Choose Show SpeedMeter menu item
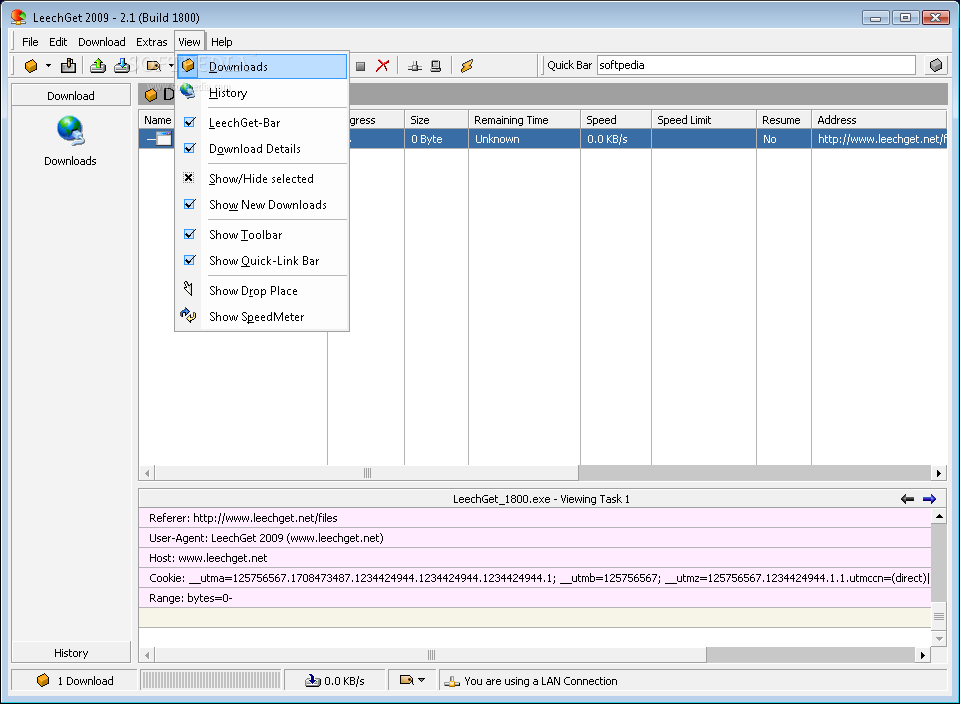Screen dimensions: 960x704 click(x=262, y=316)
